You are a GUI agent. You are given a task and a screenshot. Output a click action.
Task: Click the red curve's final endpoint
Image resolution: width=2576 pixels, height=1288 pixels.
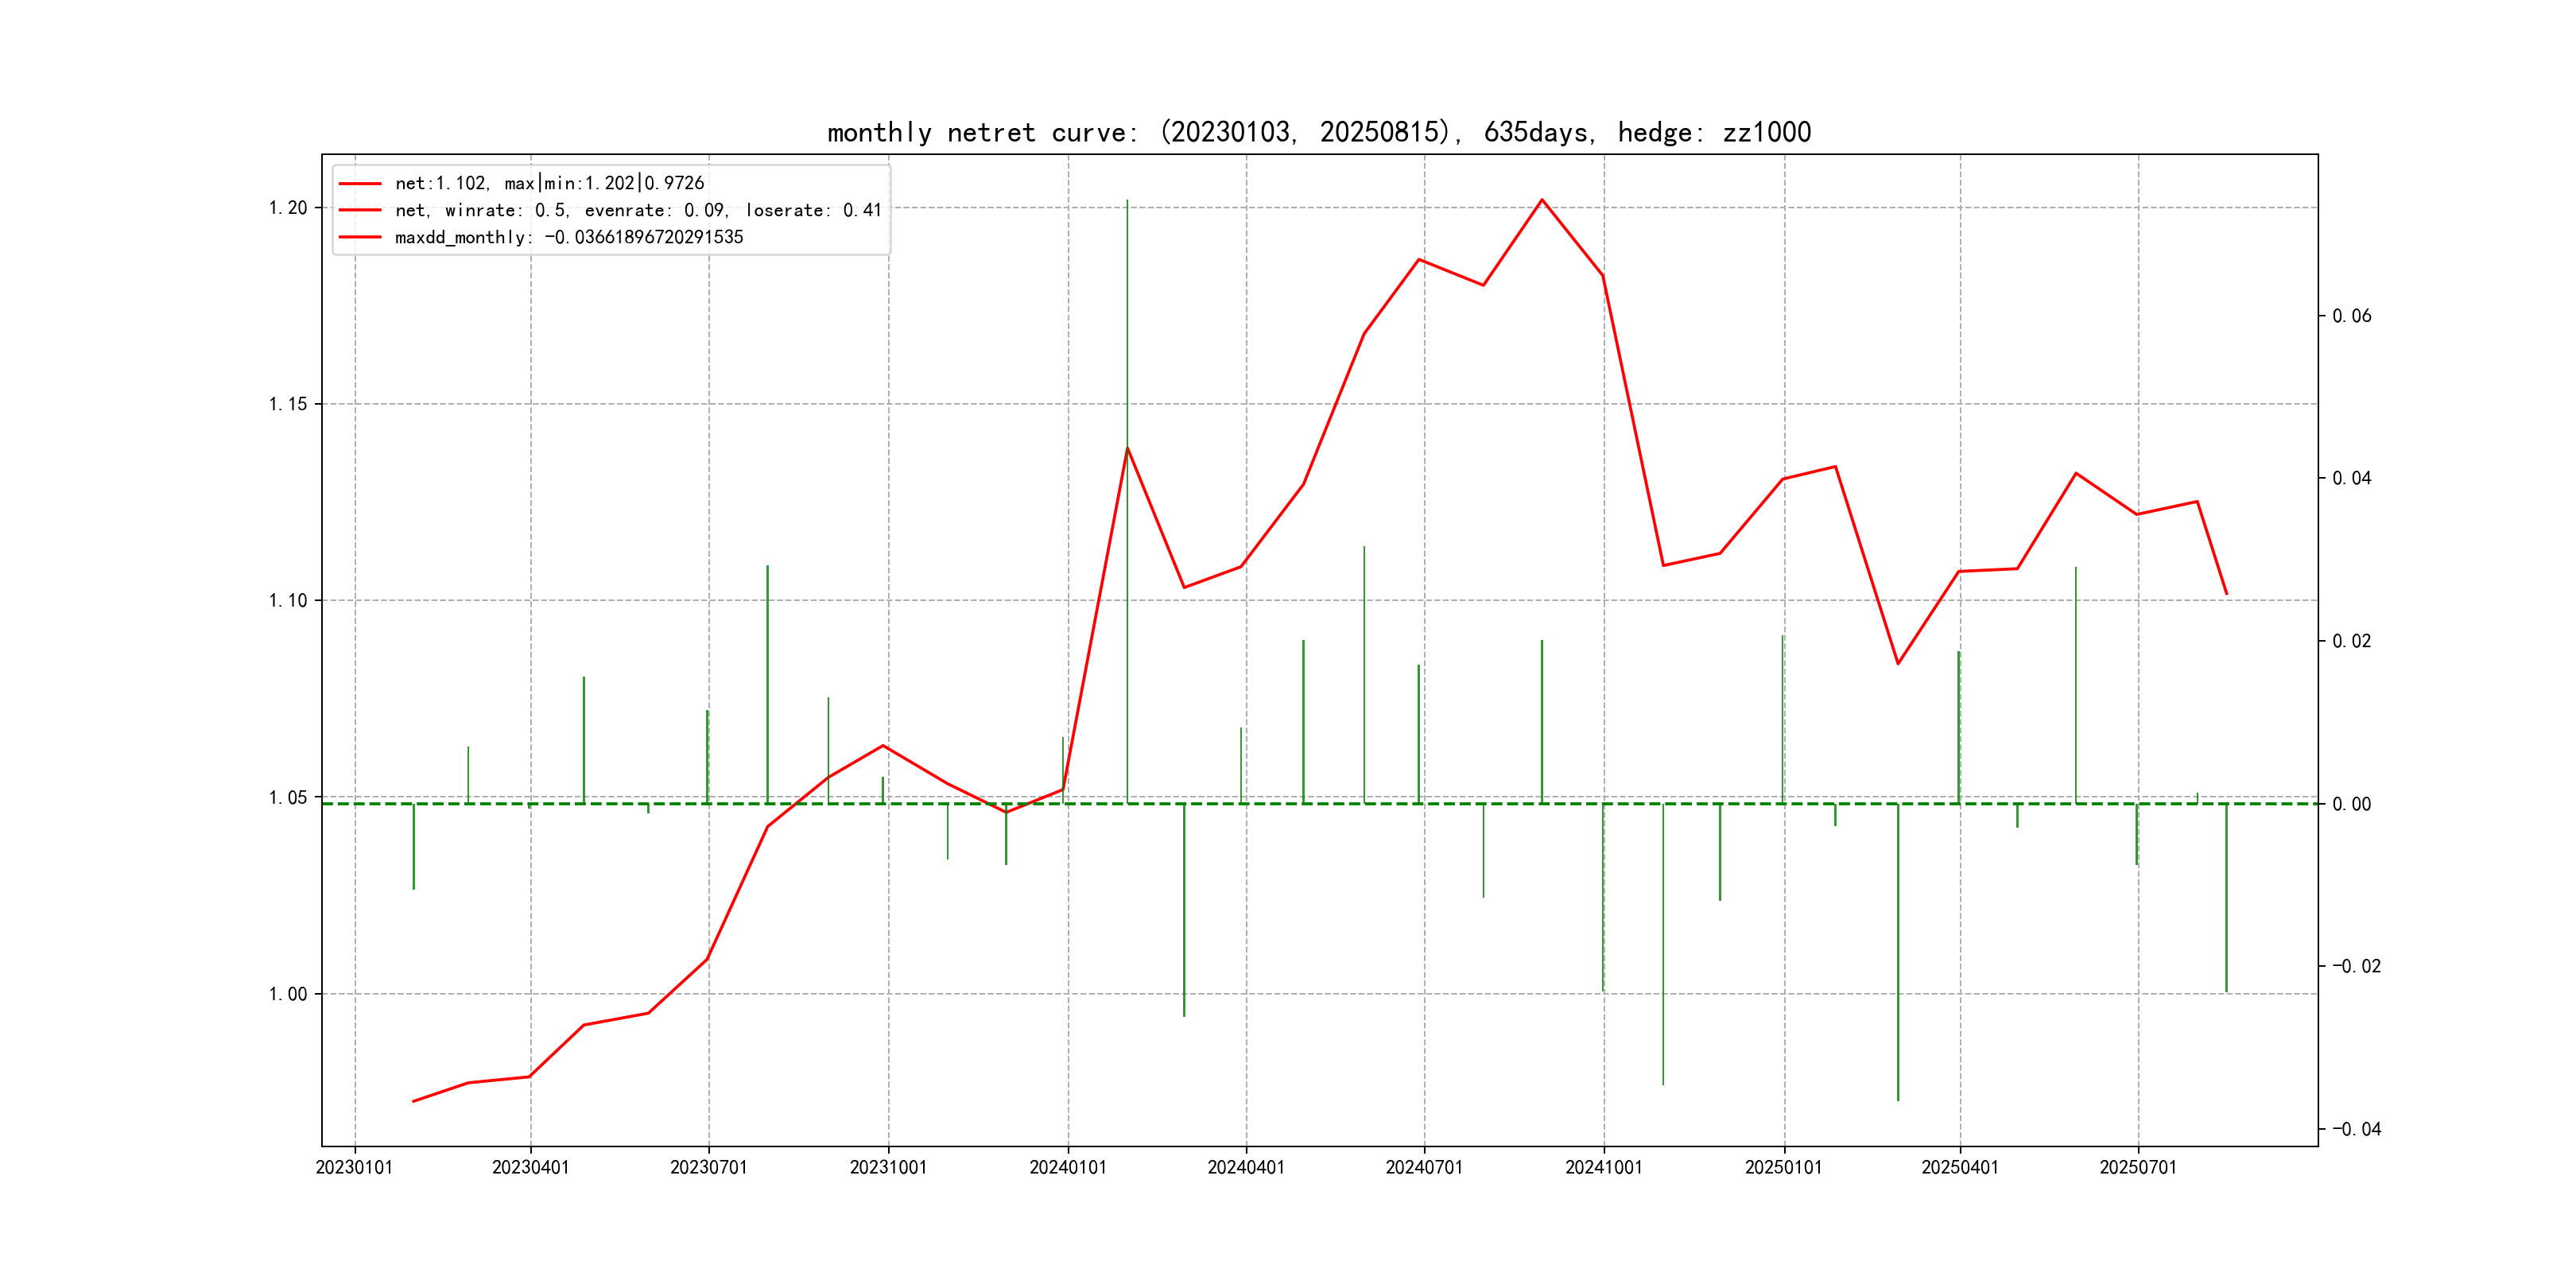2226,594
